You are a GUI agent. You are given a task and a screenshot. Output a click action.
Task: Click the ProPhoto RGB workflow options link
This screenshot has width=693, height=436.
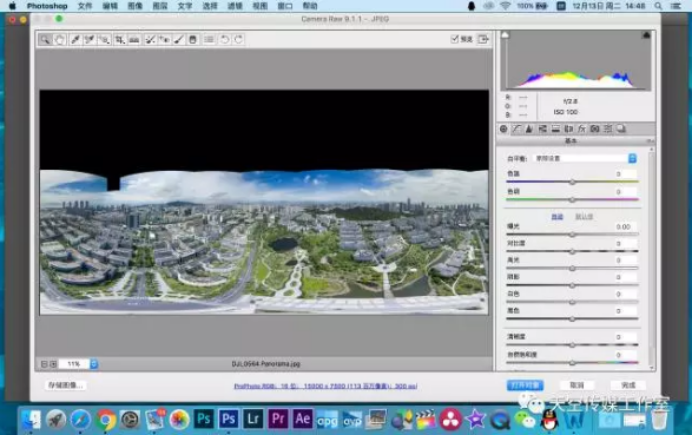tap(325, 385)
